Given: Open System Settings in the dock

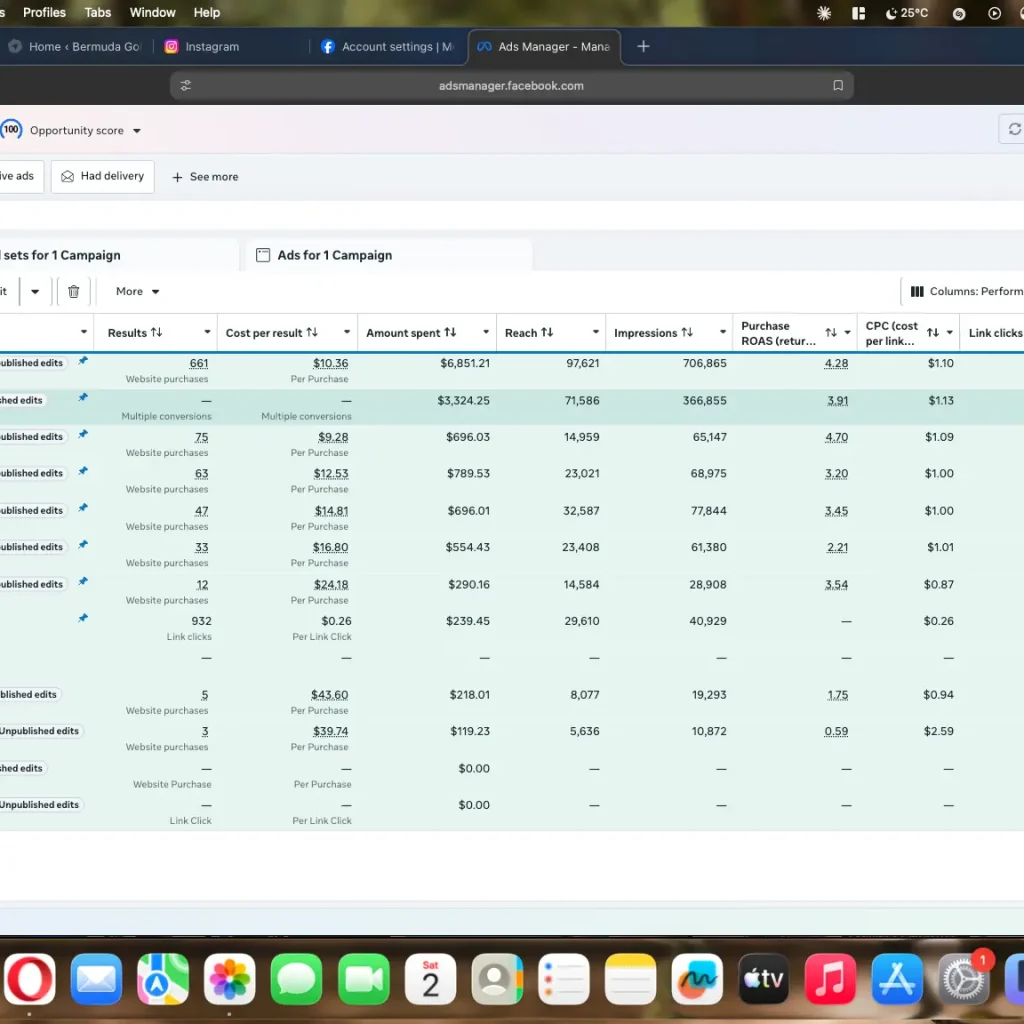Looking at the screenshot, I should click(964, 979).
